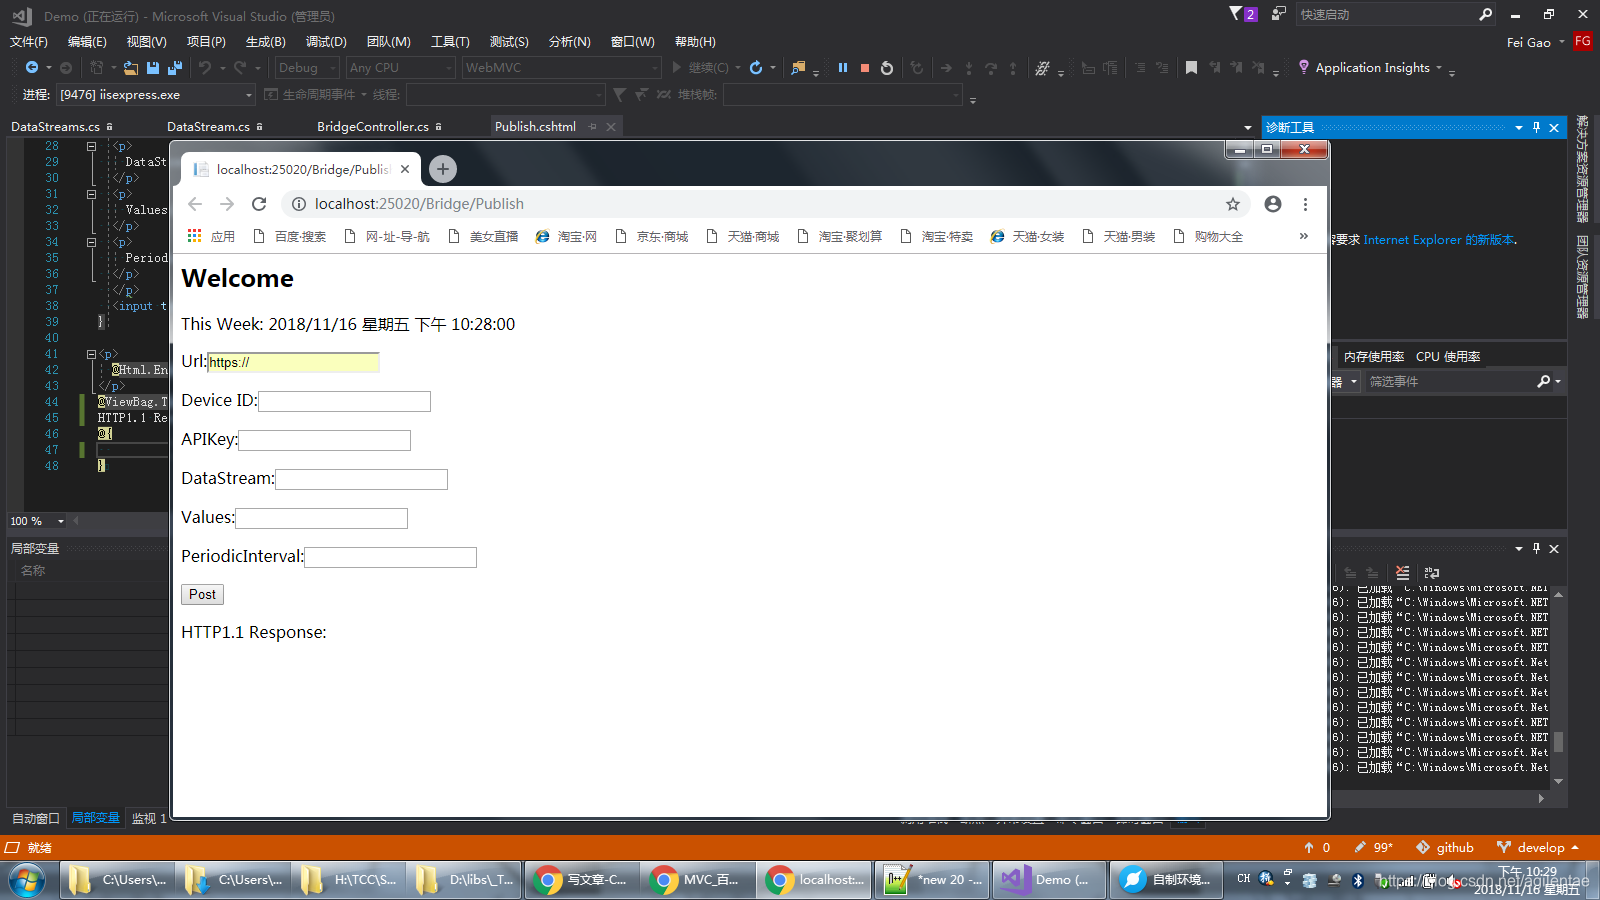1600x900 pixels.
Task: Click the bookmark icon in Visual Studio toolbar
Action: (x=1191, y=67)
